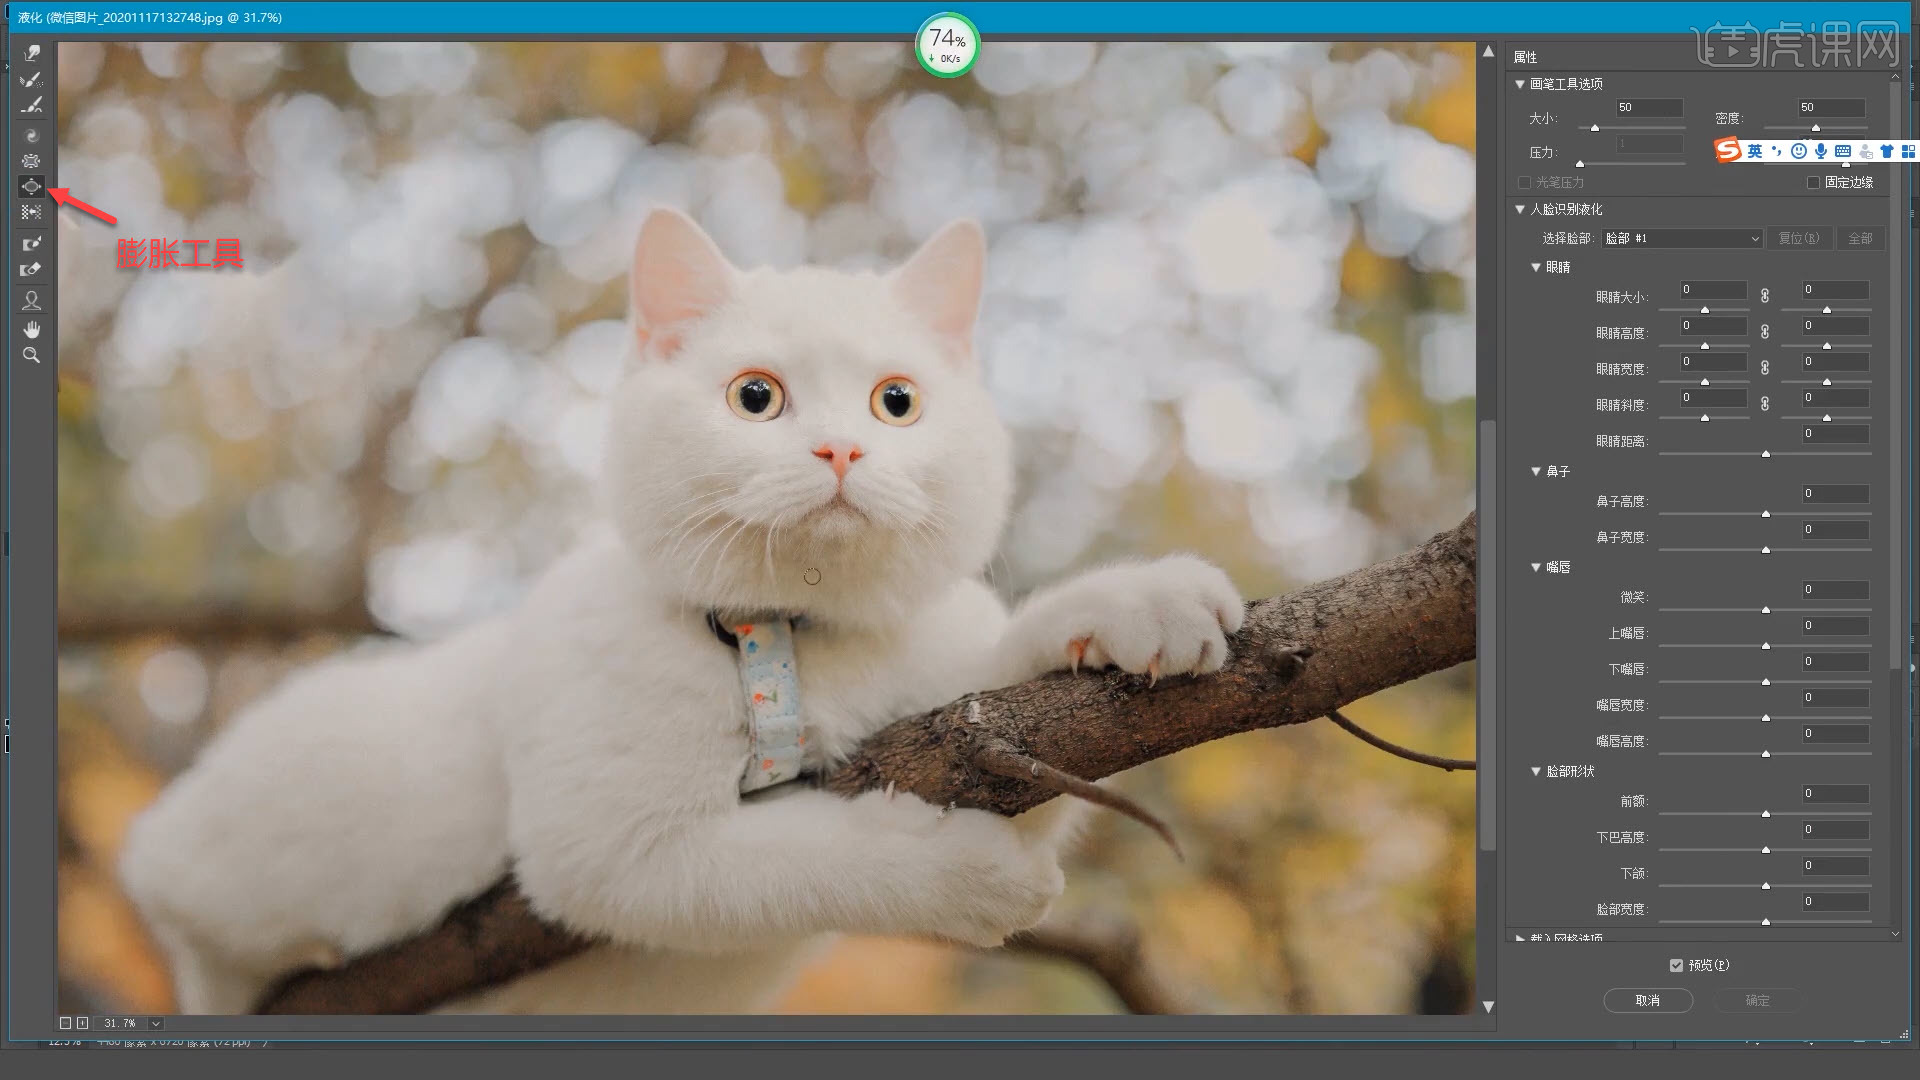Toggle the 预览 preview checkbox
This screenshot has width=1920, height=1080.
click(1676, 965)
